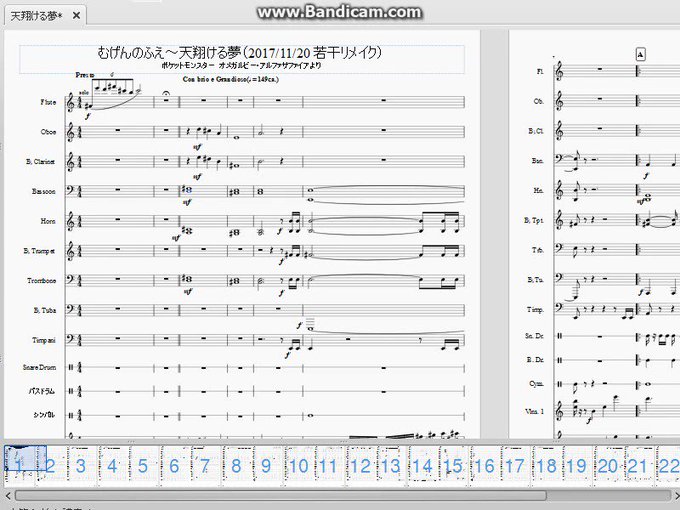Select the Bassoon instrument label

click(43, 191)
